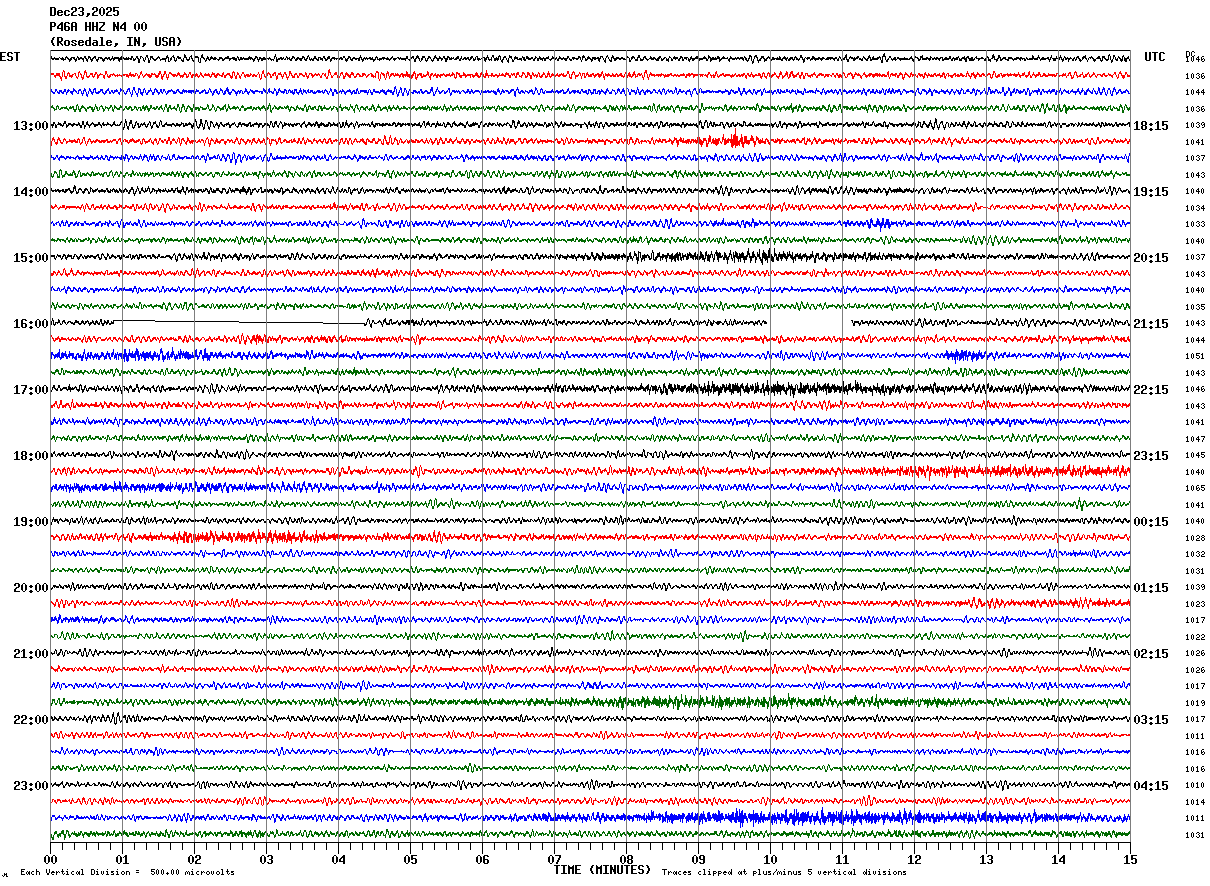
Task: Click the 23:00 EST row label
Action: tap(31, 785)
